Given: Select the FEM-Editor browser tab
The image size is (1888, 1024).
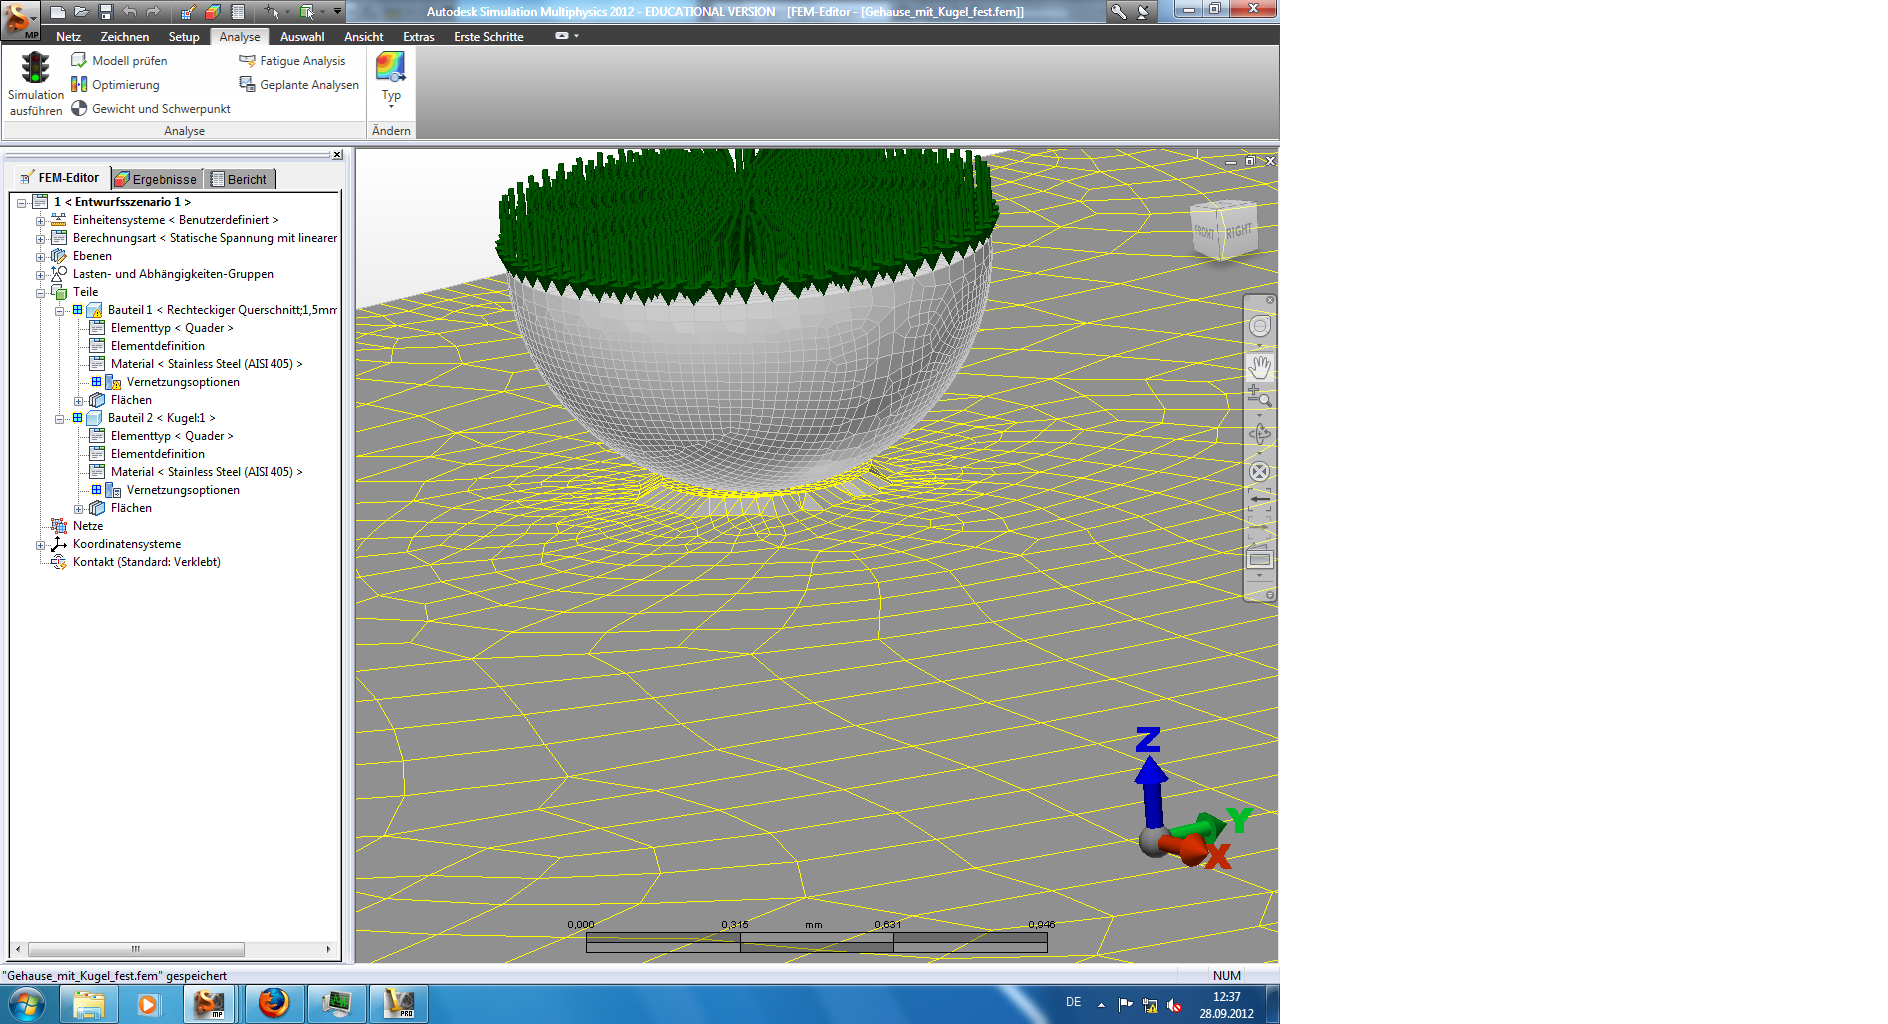Looking at the screenshot, I should click(60, 178).
